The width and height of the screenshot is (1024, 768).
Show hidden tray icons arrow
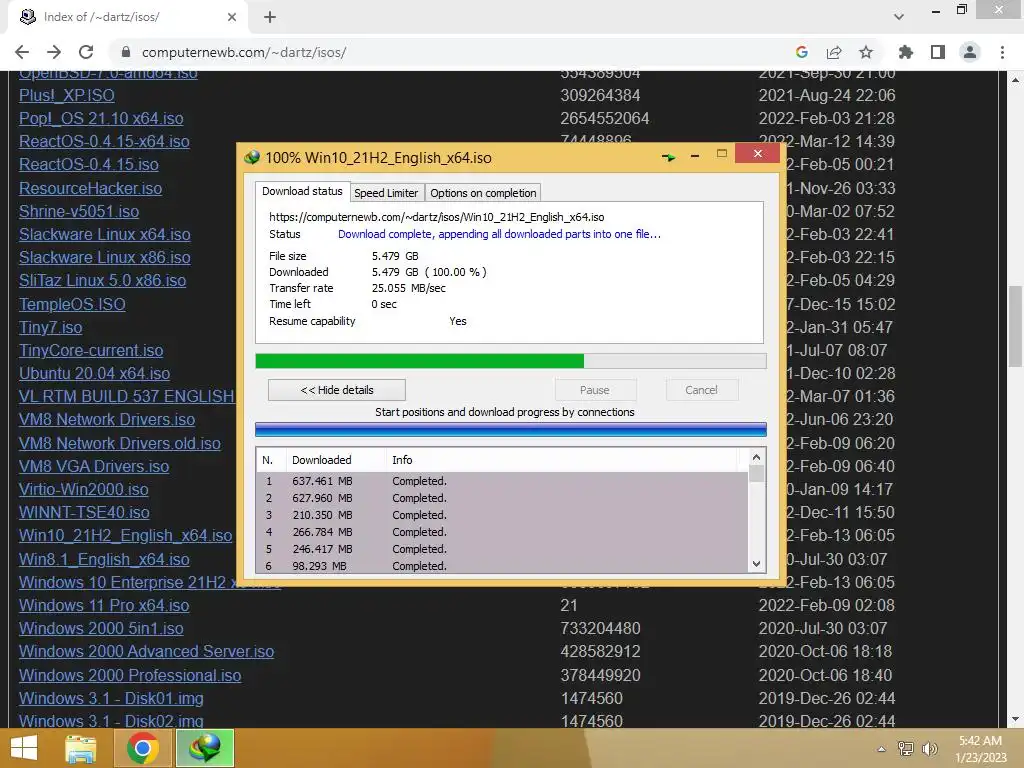pyautogui.click(x=882, y=749)
